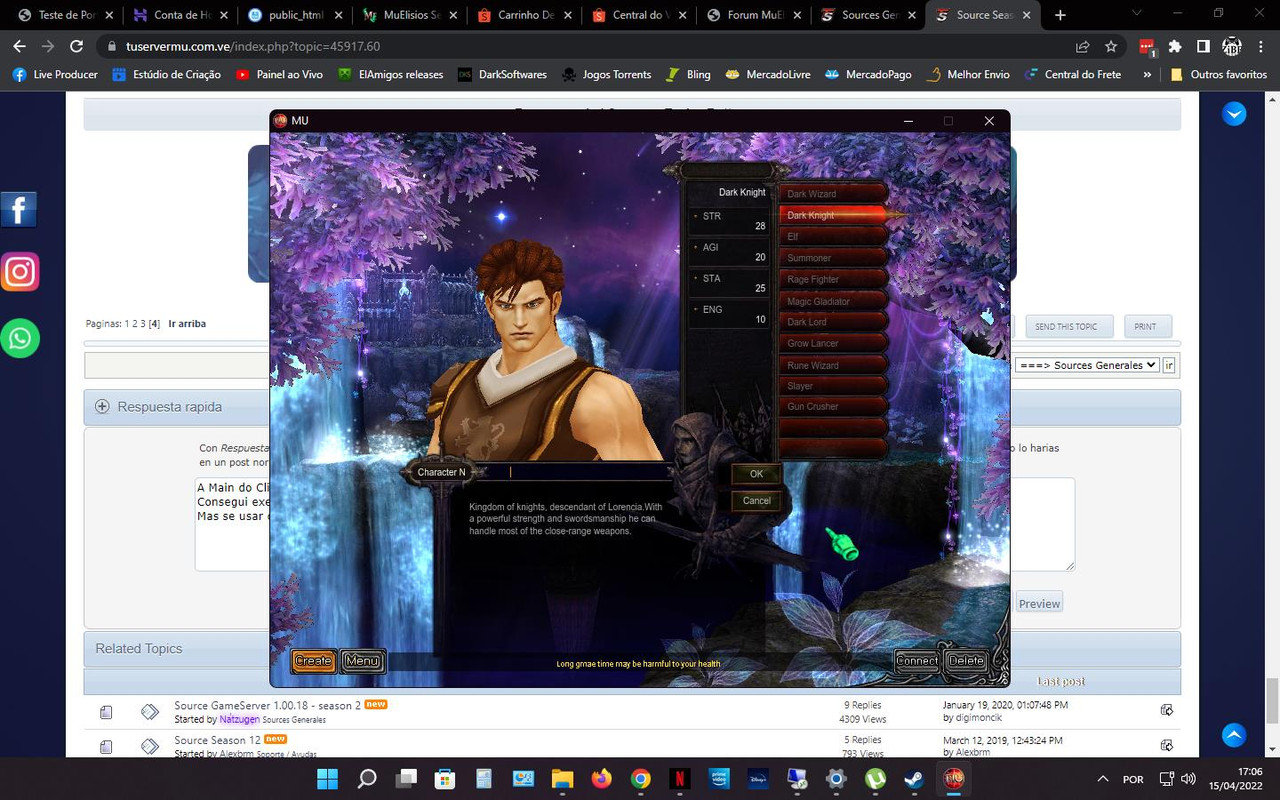Viewport: 1280px width, 800px height.
Task: Choose the Slayer class
Action: [x=833, y=386]
